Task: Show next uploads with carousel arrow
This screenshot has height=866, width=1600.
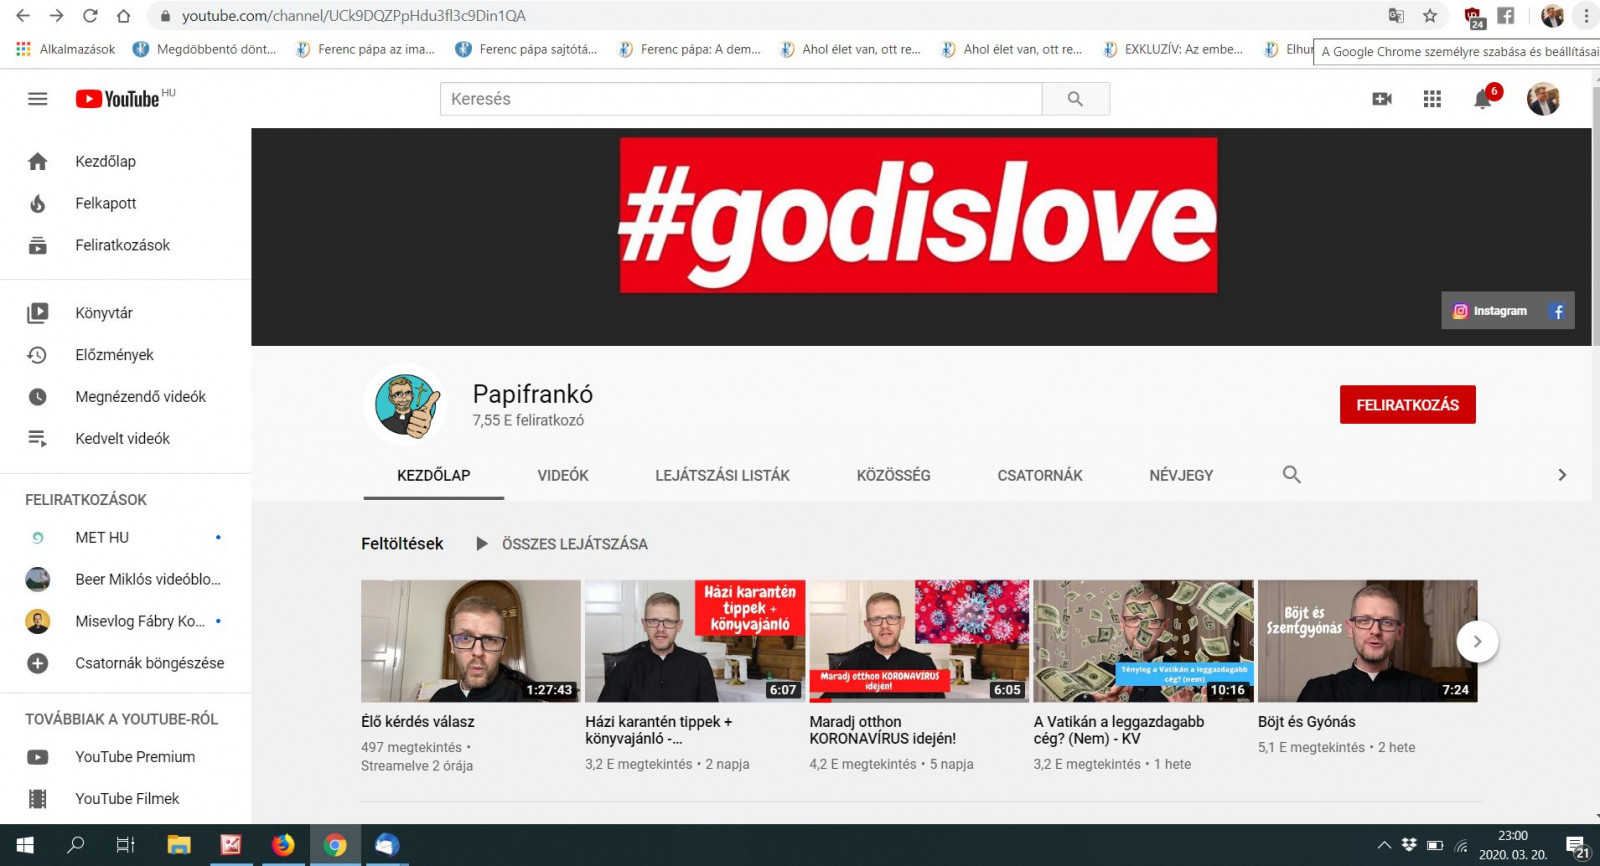Action: pos(1476,642)
